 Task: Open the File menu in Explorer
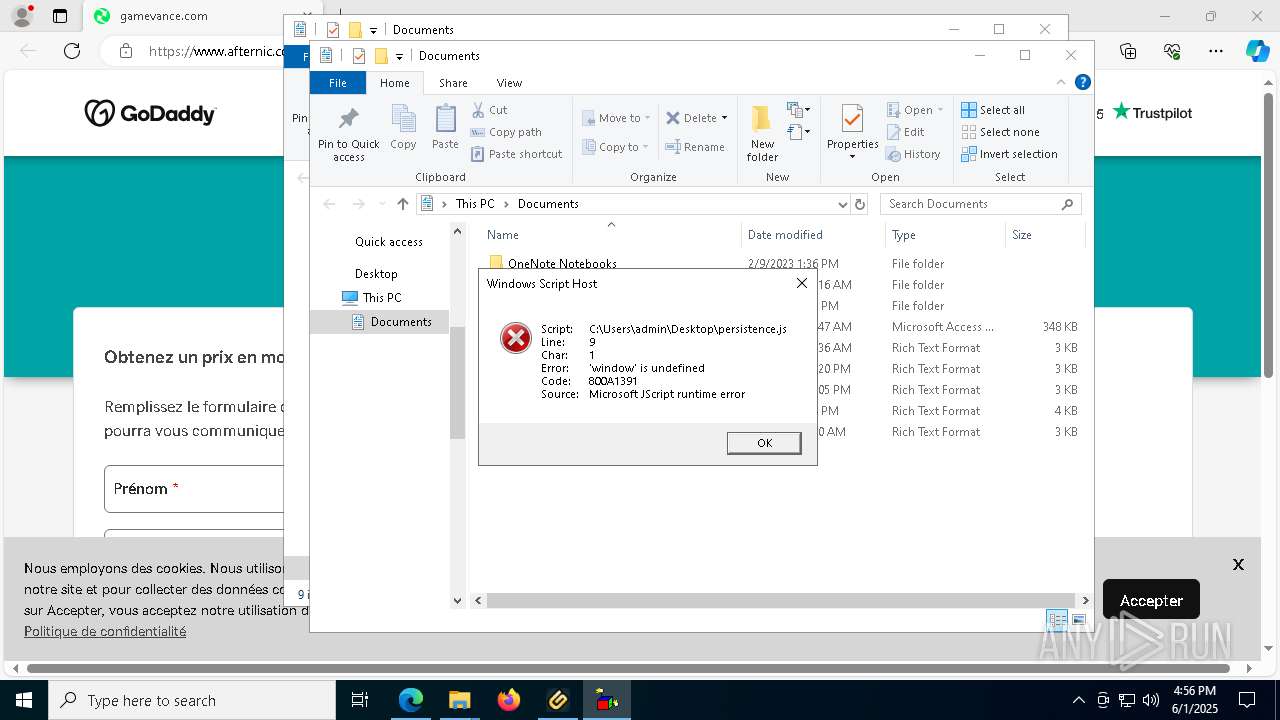pyautogui.click(x=338, y=83)
